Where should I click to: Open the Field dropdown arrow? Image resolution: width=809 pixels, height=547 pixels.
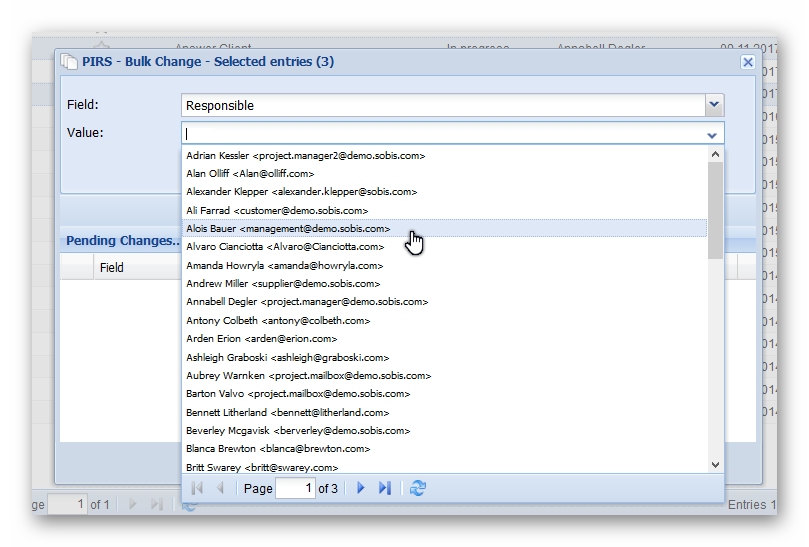point(713,105)
